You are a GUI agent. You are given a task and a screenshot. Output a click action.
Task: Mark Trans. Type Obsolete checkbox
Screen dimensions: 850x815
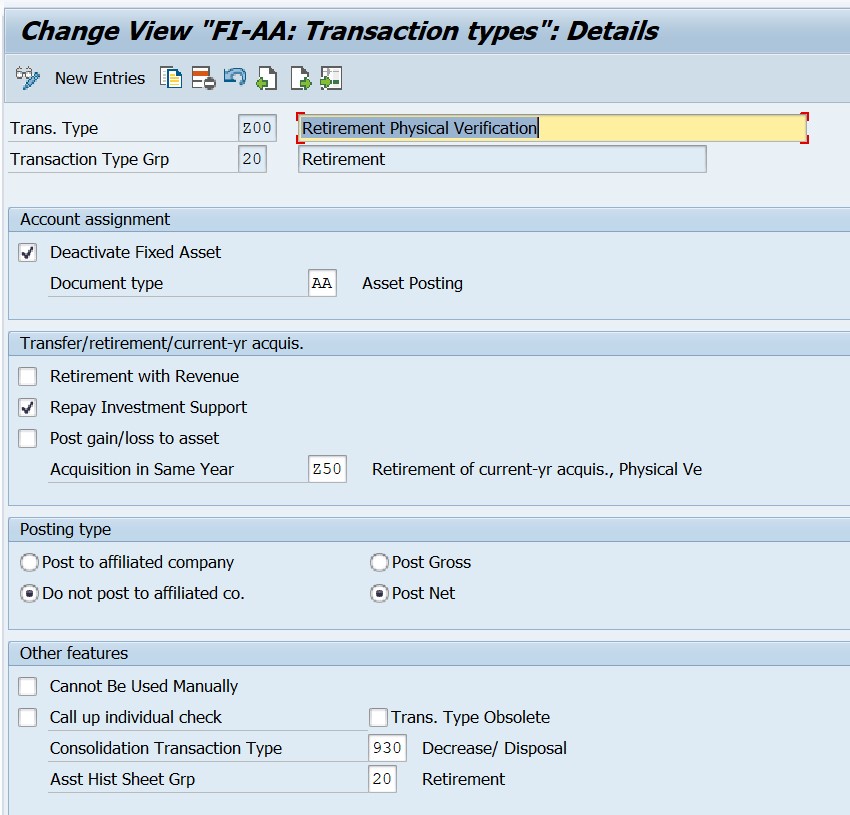click(378, 718)
